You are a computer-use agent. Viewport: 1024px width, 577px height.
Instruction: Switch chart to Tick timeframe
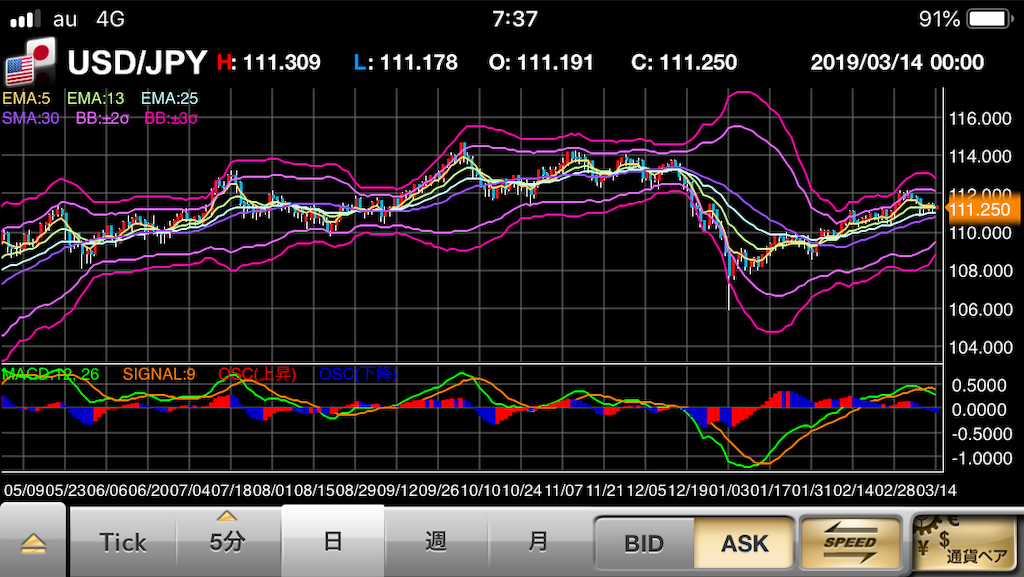pos(123,542)
